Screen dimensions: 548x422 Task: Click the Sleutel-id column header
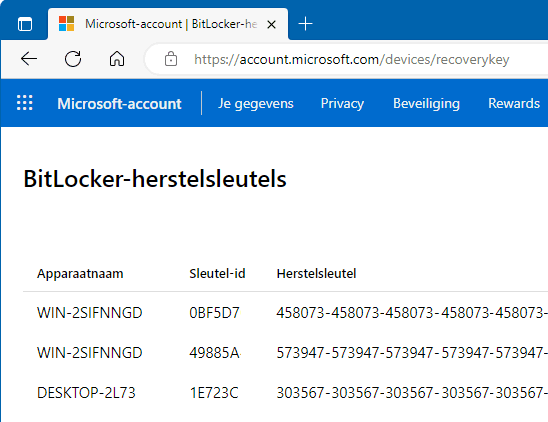click(217, 273)
